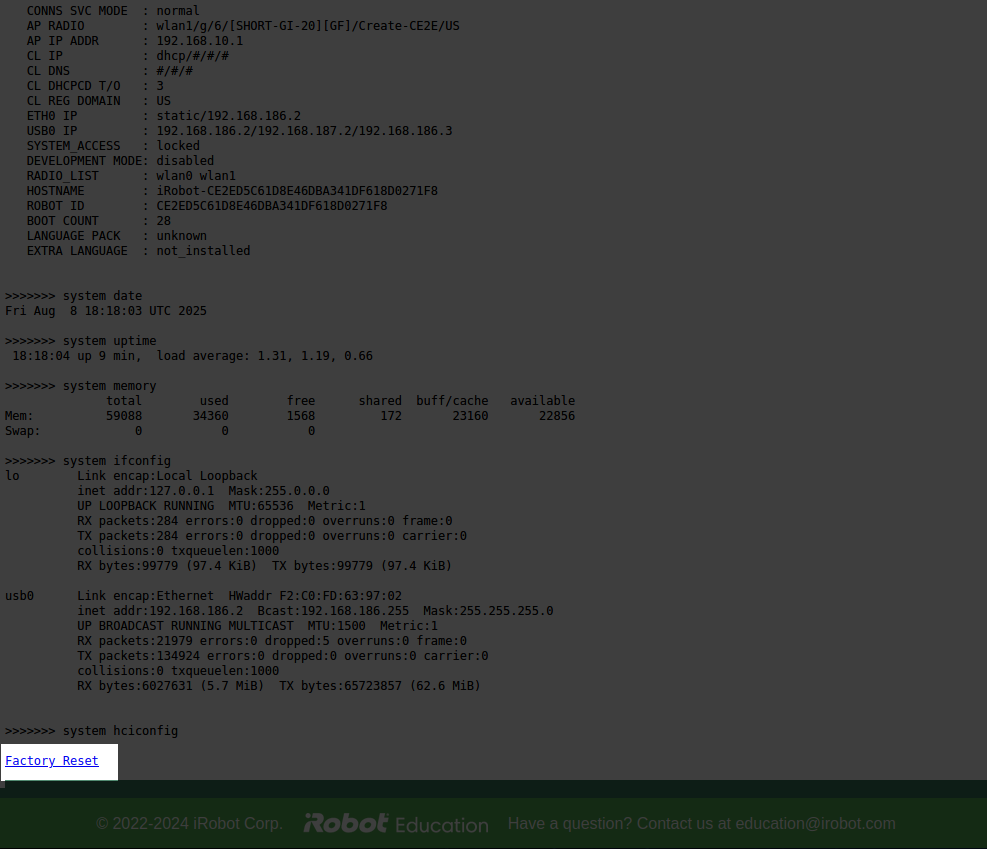Open the education@irobot.com contact email
The height and width of the screenshot is (849, 987).
pyautogui.click(x=815, y=824)
